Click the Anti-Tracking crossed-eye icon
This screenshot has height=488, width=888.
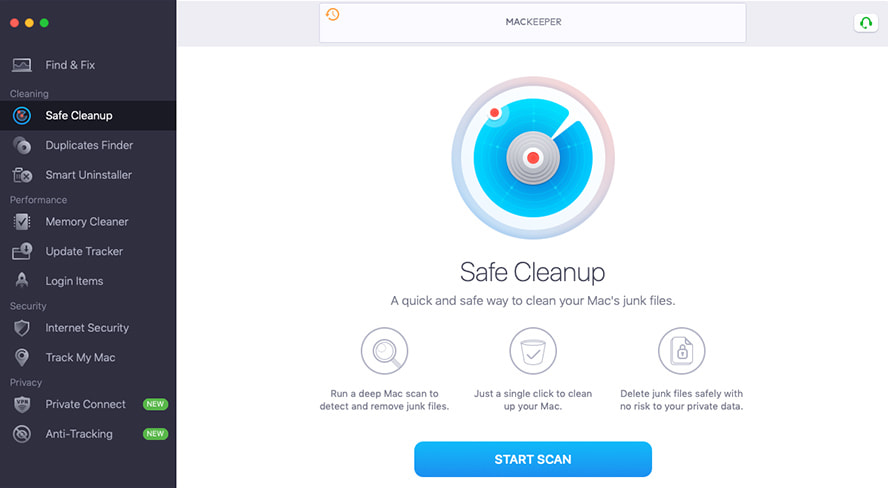[x=22, y=434]
